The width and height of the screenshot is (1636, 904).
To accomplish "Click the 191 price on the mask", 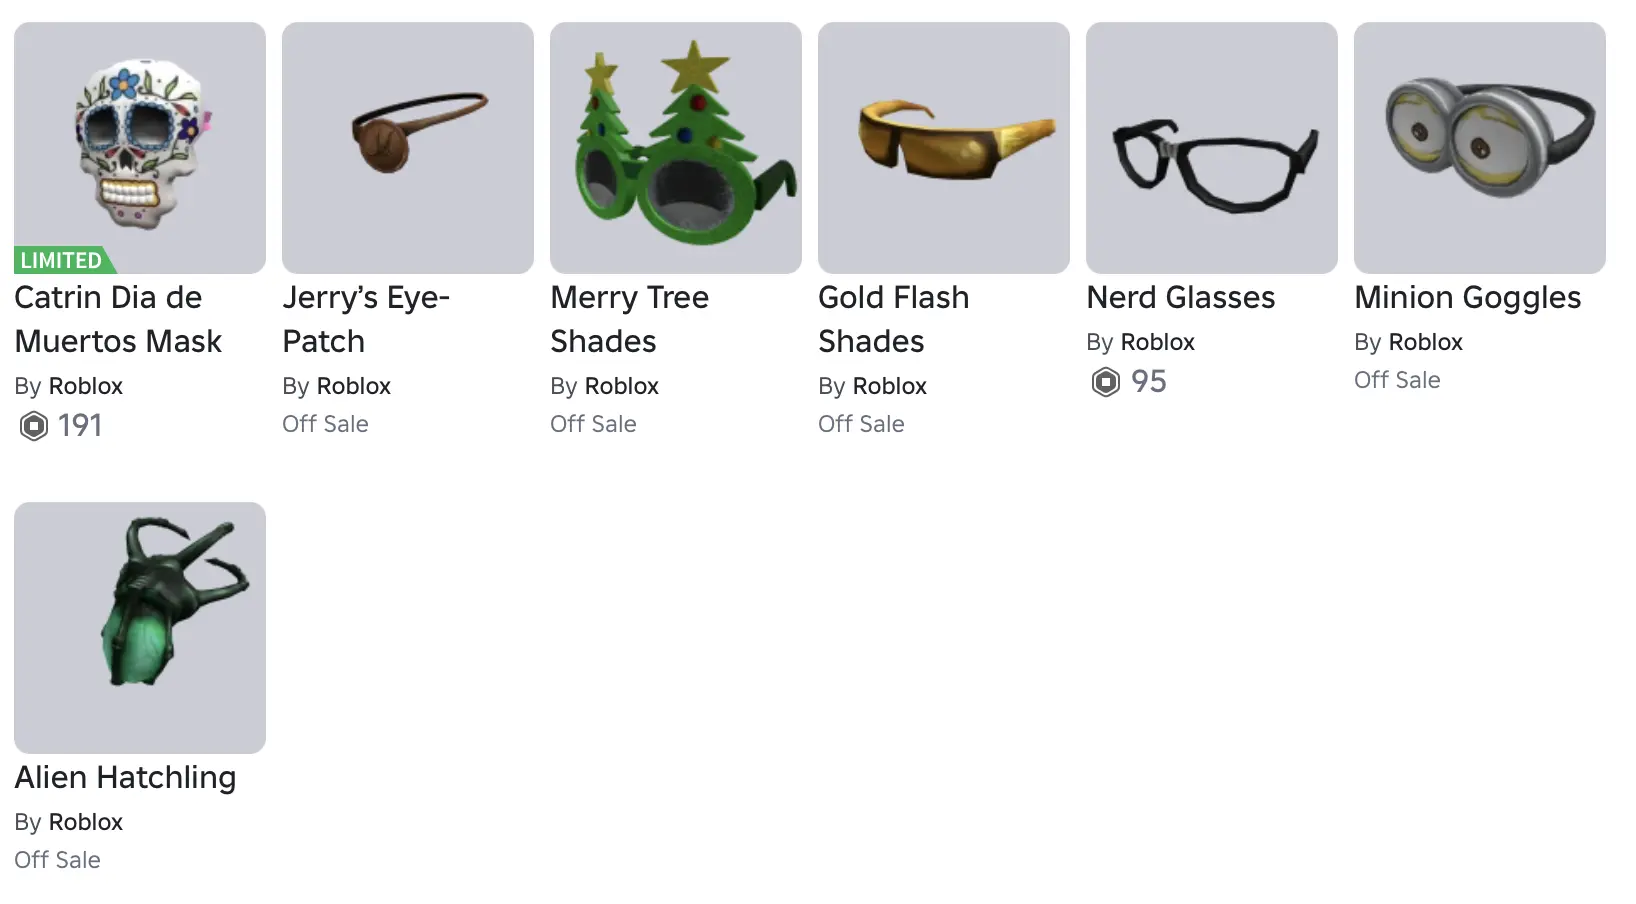I will [x=80, y=426].
